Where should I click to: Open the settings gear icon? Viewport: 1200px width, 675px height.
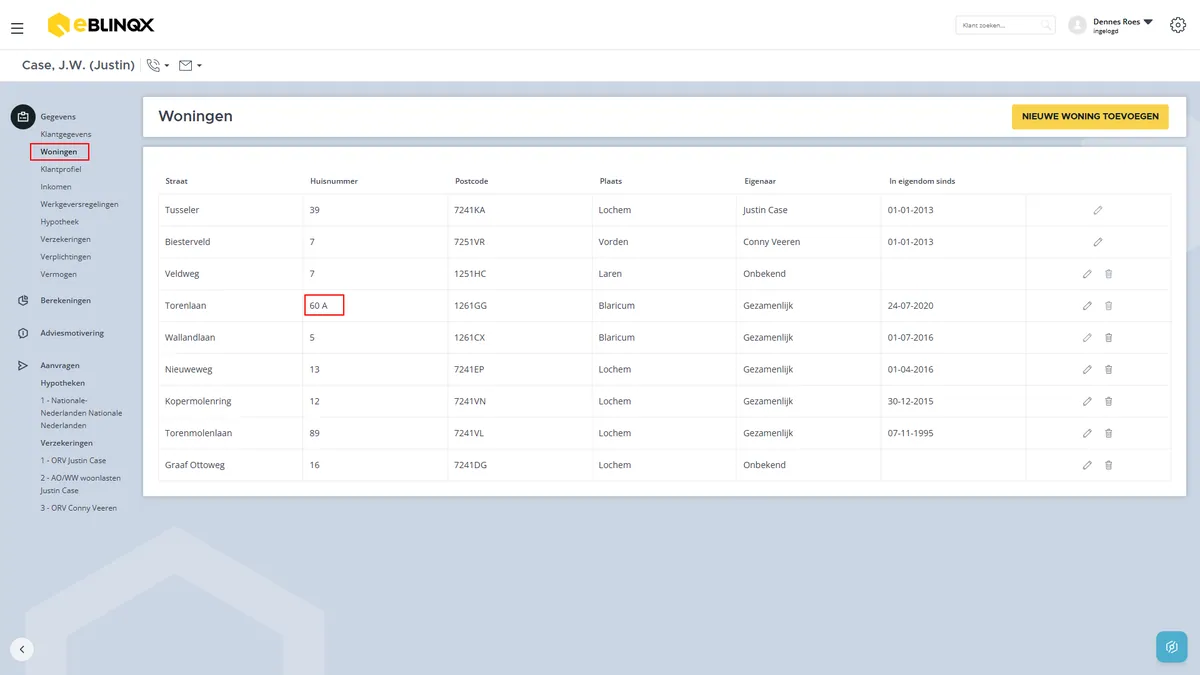(1178, 25)
